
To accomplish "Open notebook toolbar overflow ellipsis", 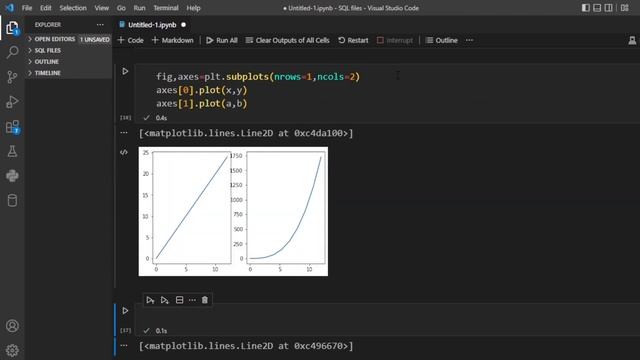I will pyautogui.click(x=469, y=40).
